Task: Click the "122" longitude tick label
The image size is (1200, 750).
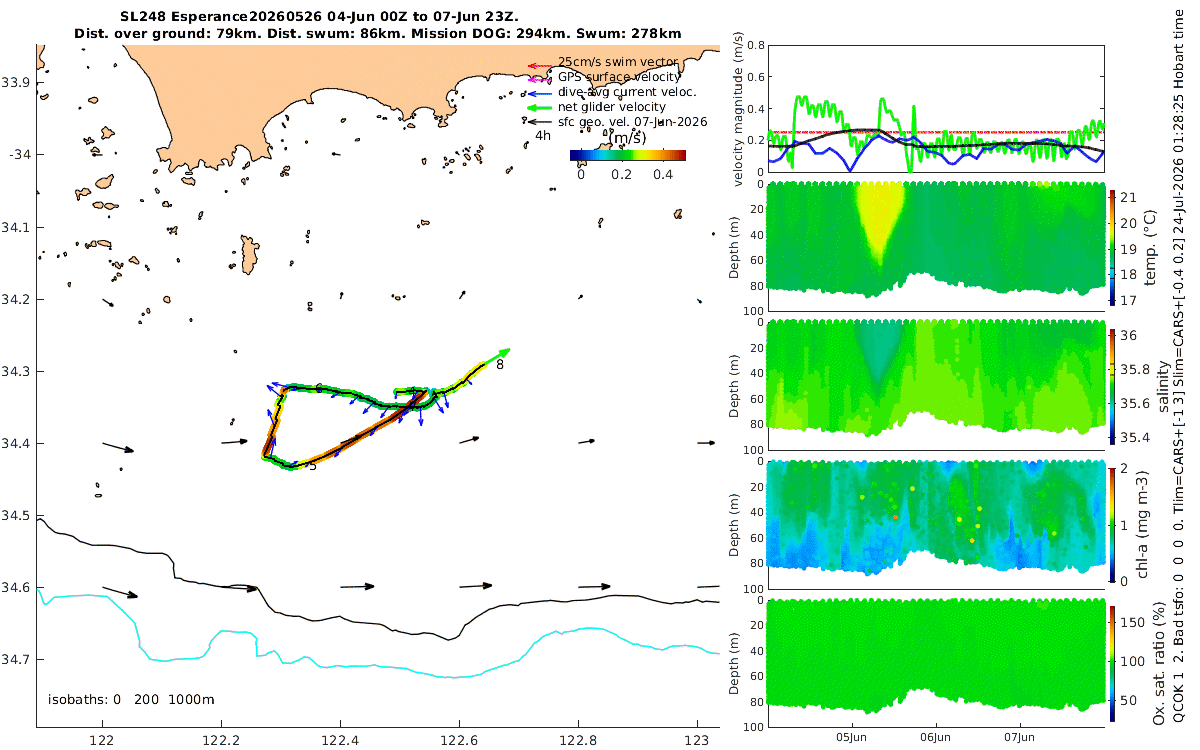Action: [x=101, y=741]
